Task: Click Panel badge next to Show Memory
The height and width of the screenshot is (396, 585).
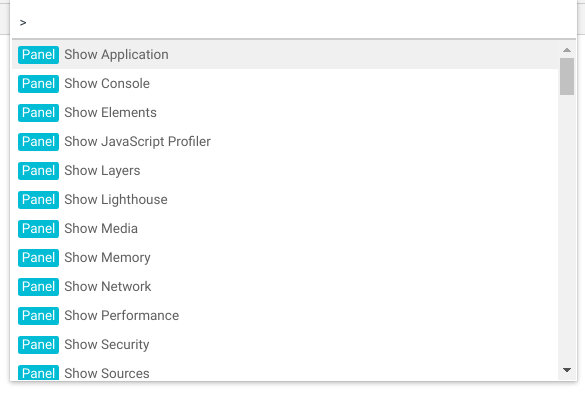Action: pyautogui.click(x=38, y=258)
